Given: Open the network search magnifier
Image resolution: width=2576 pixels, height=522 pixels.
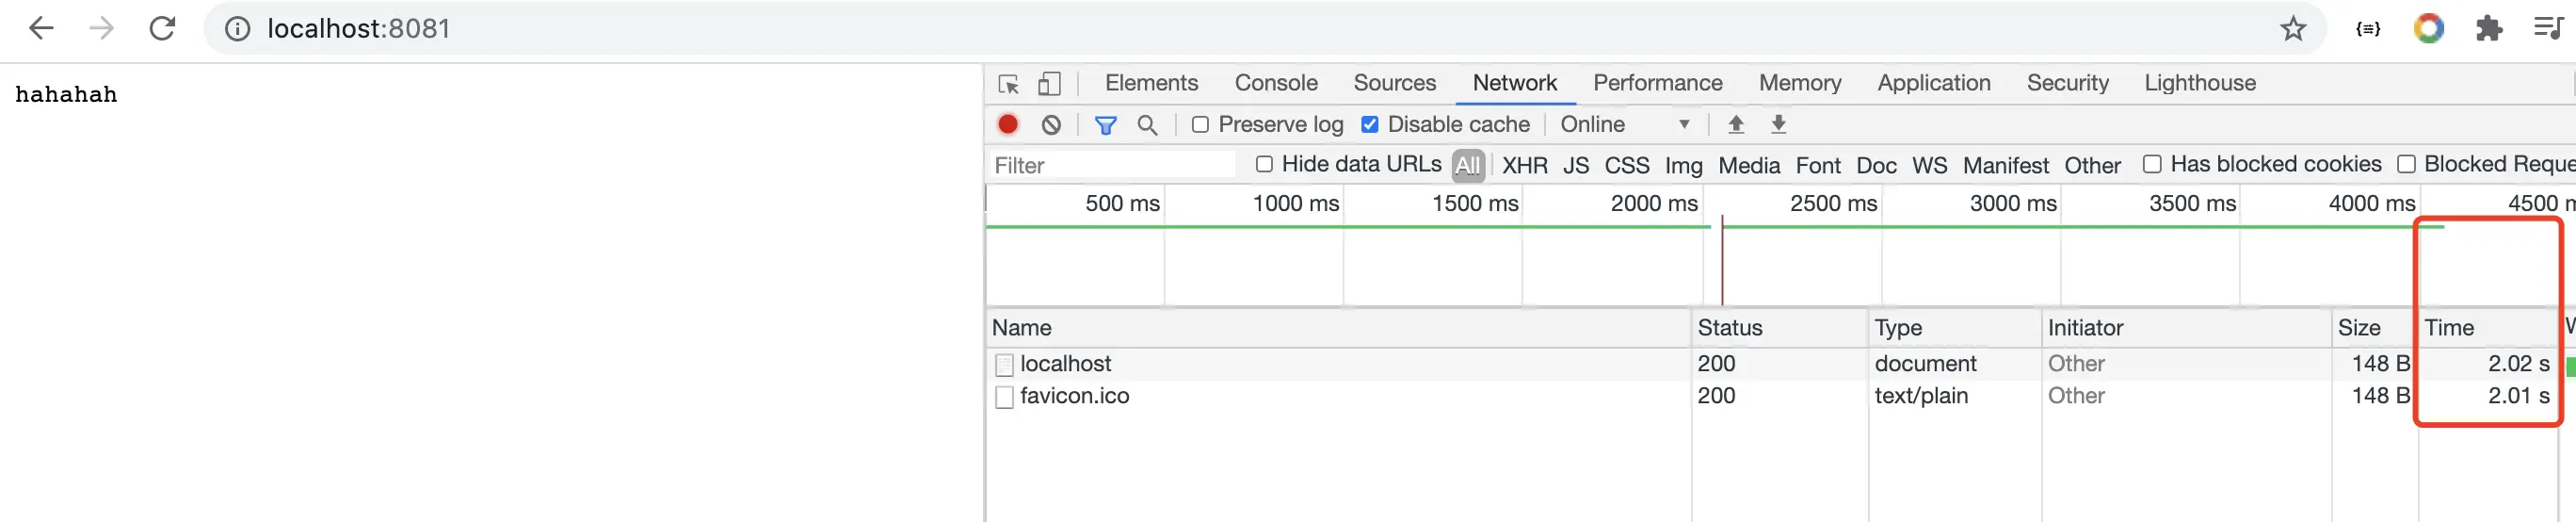Looking at the screenshot, I should pos(1147,124).
